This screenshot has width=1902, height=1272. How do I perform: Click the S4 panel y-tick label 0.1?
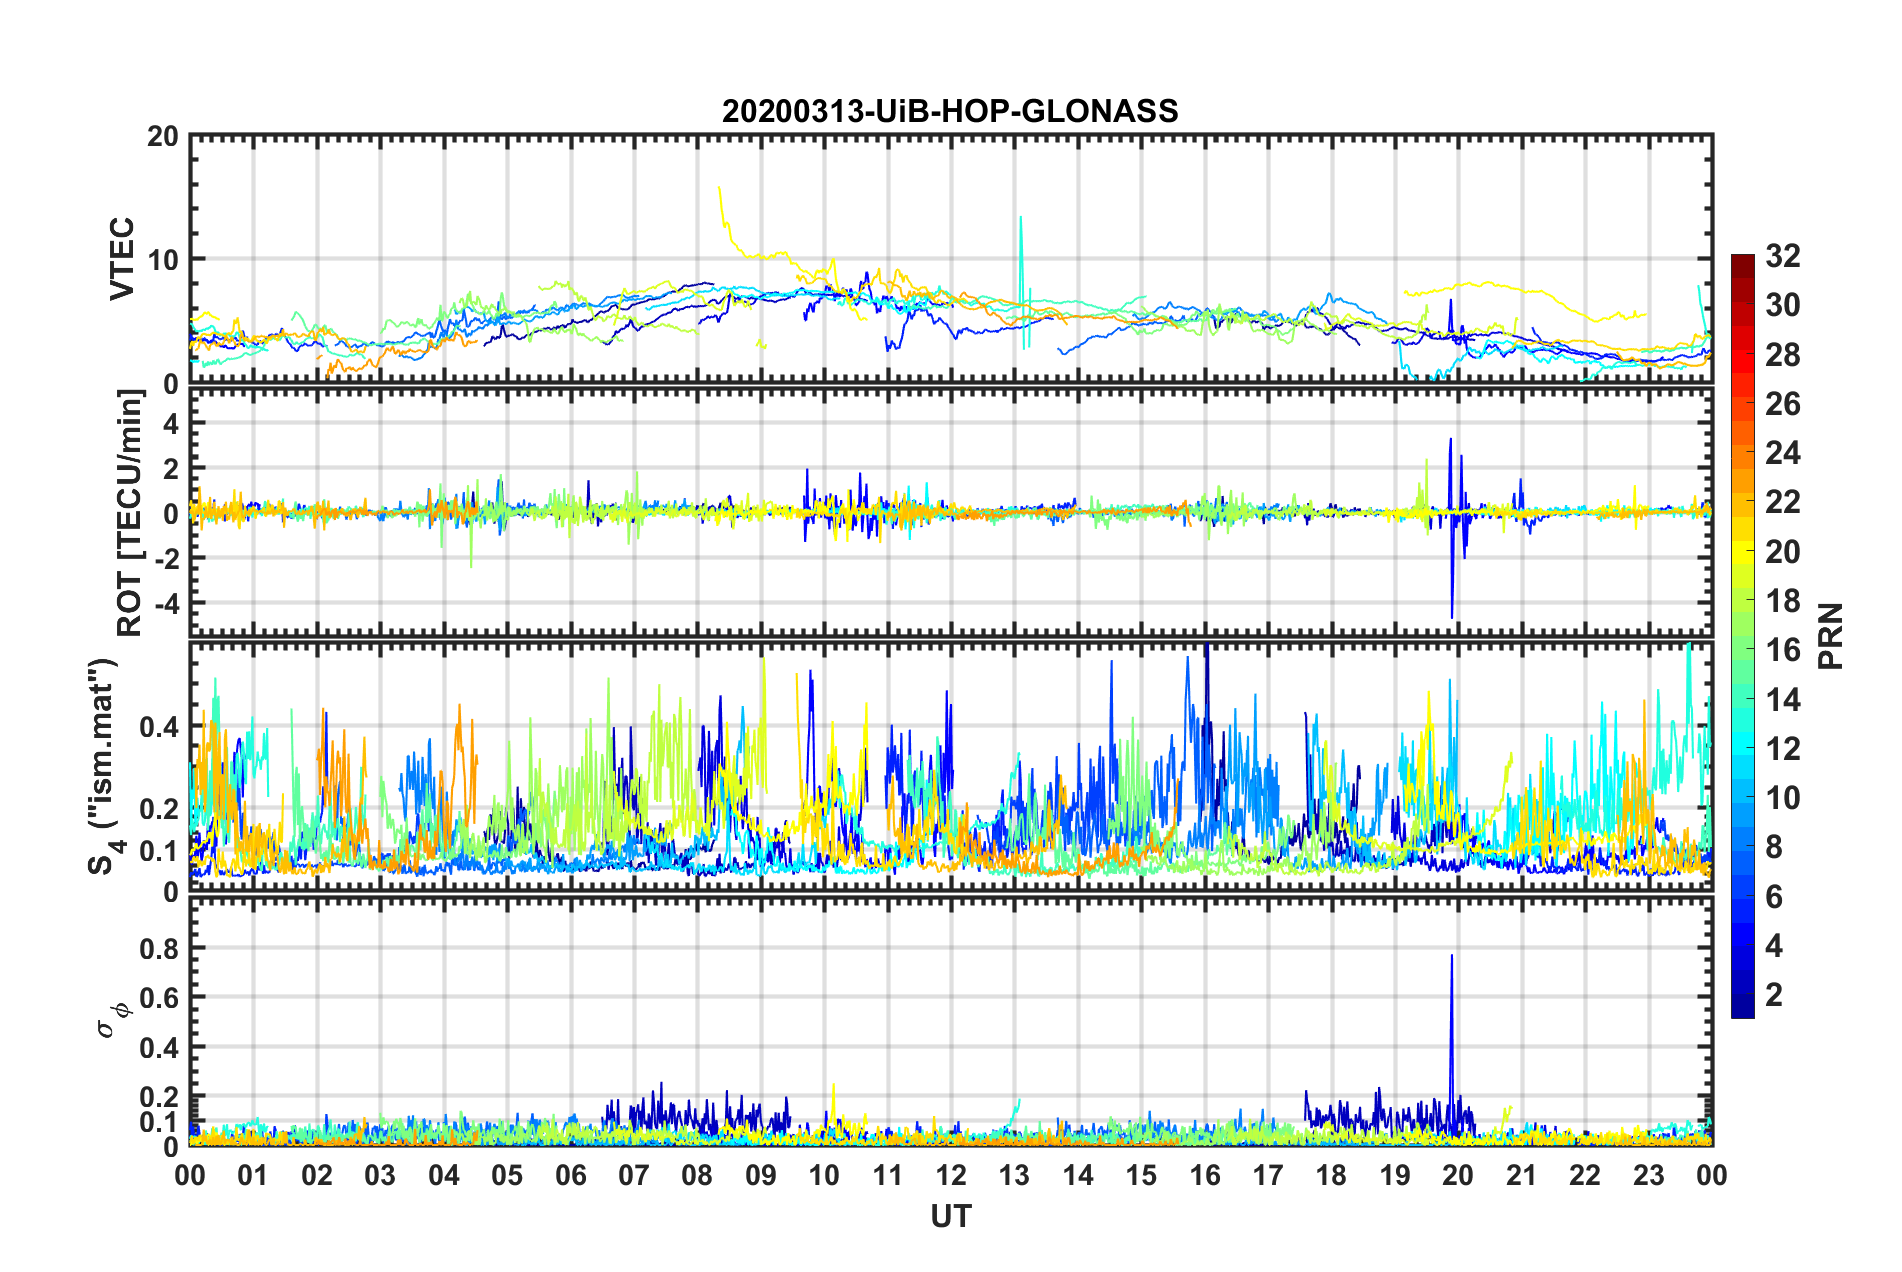[159, 851]
